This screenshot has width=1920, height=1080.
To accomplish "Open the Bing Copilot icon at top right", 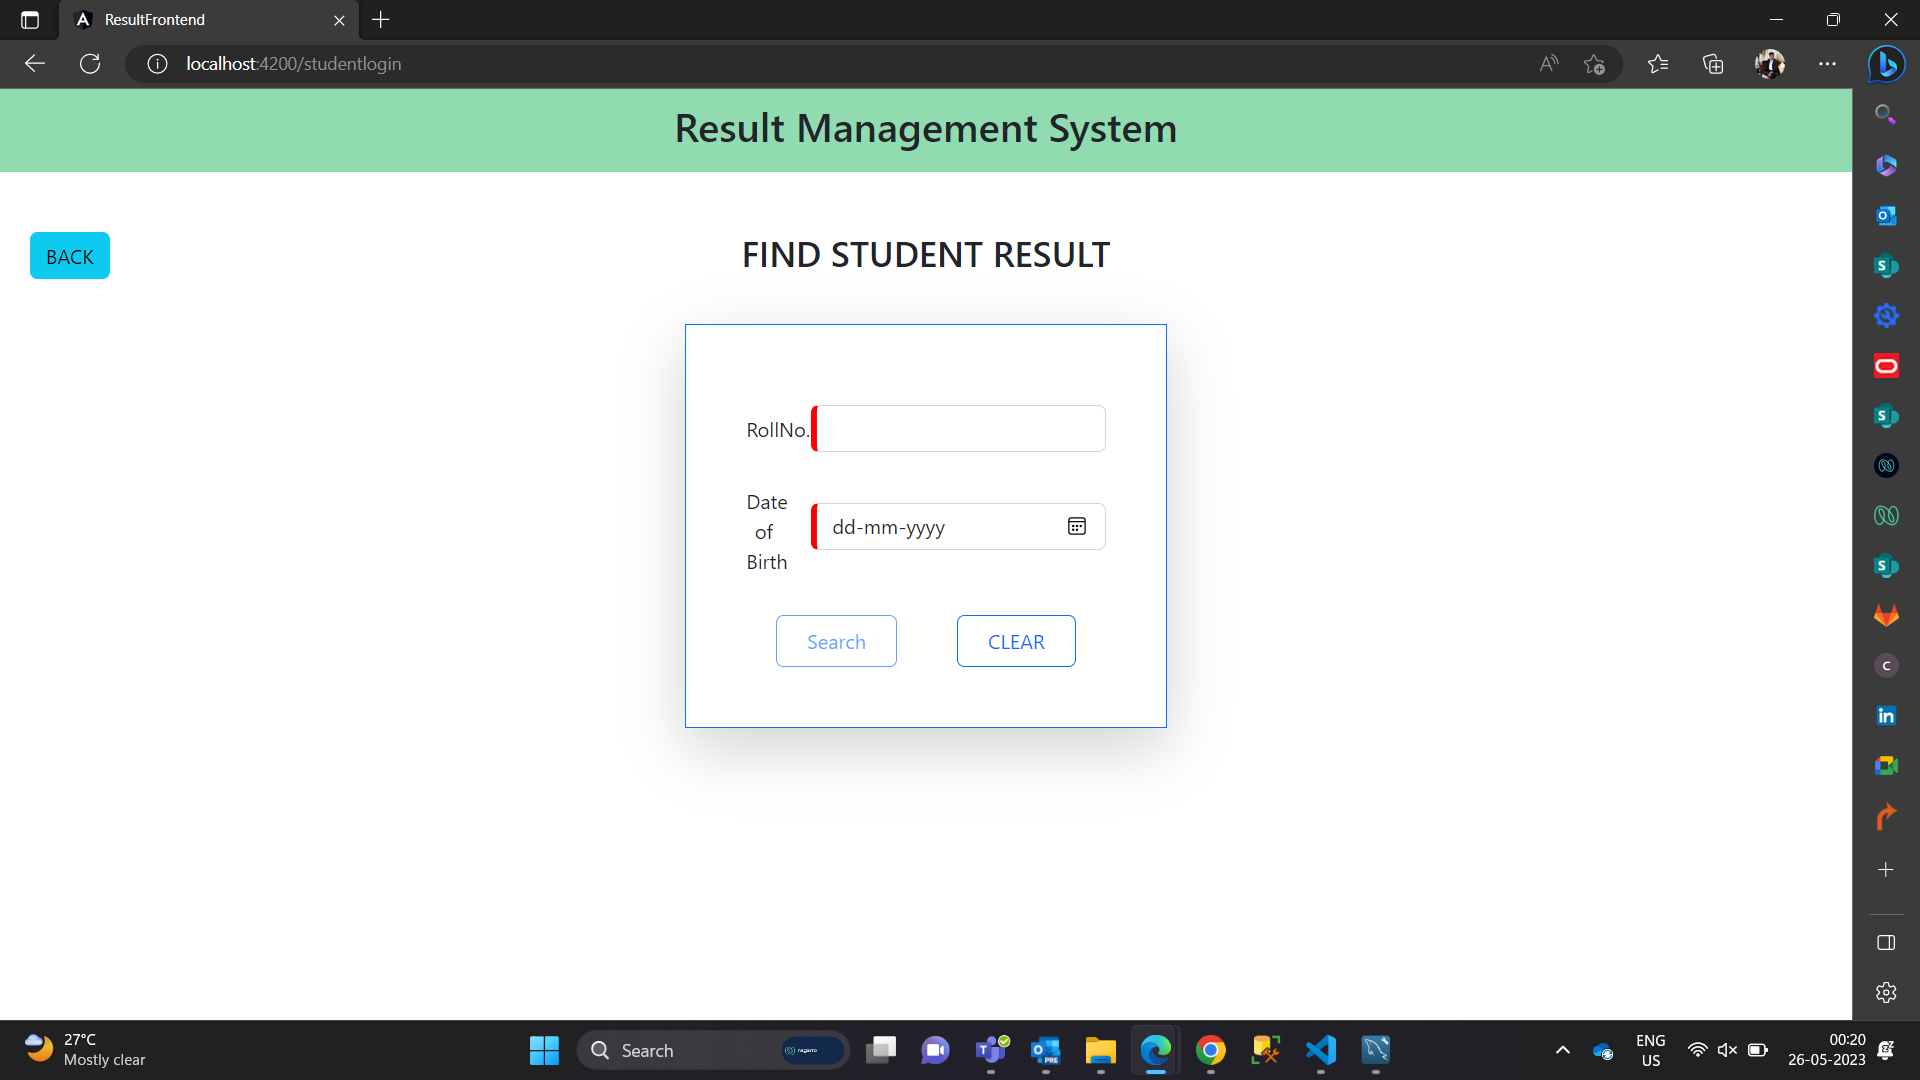I will pos(1888,63).
